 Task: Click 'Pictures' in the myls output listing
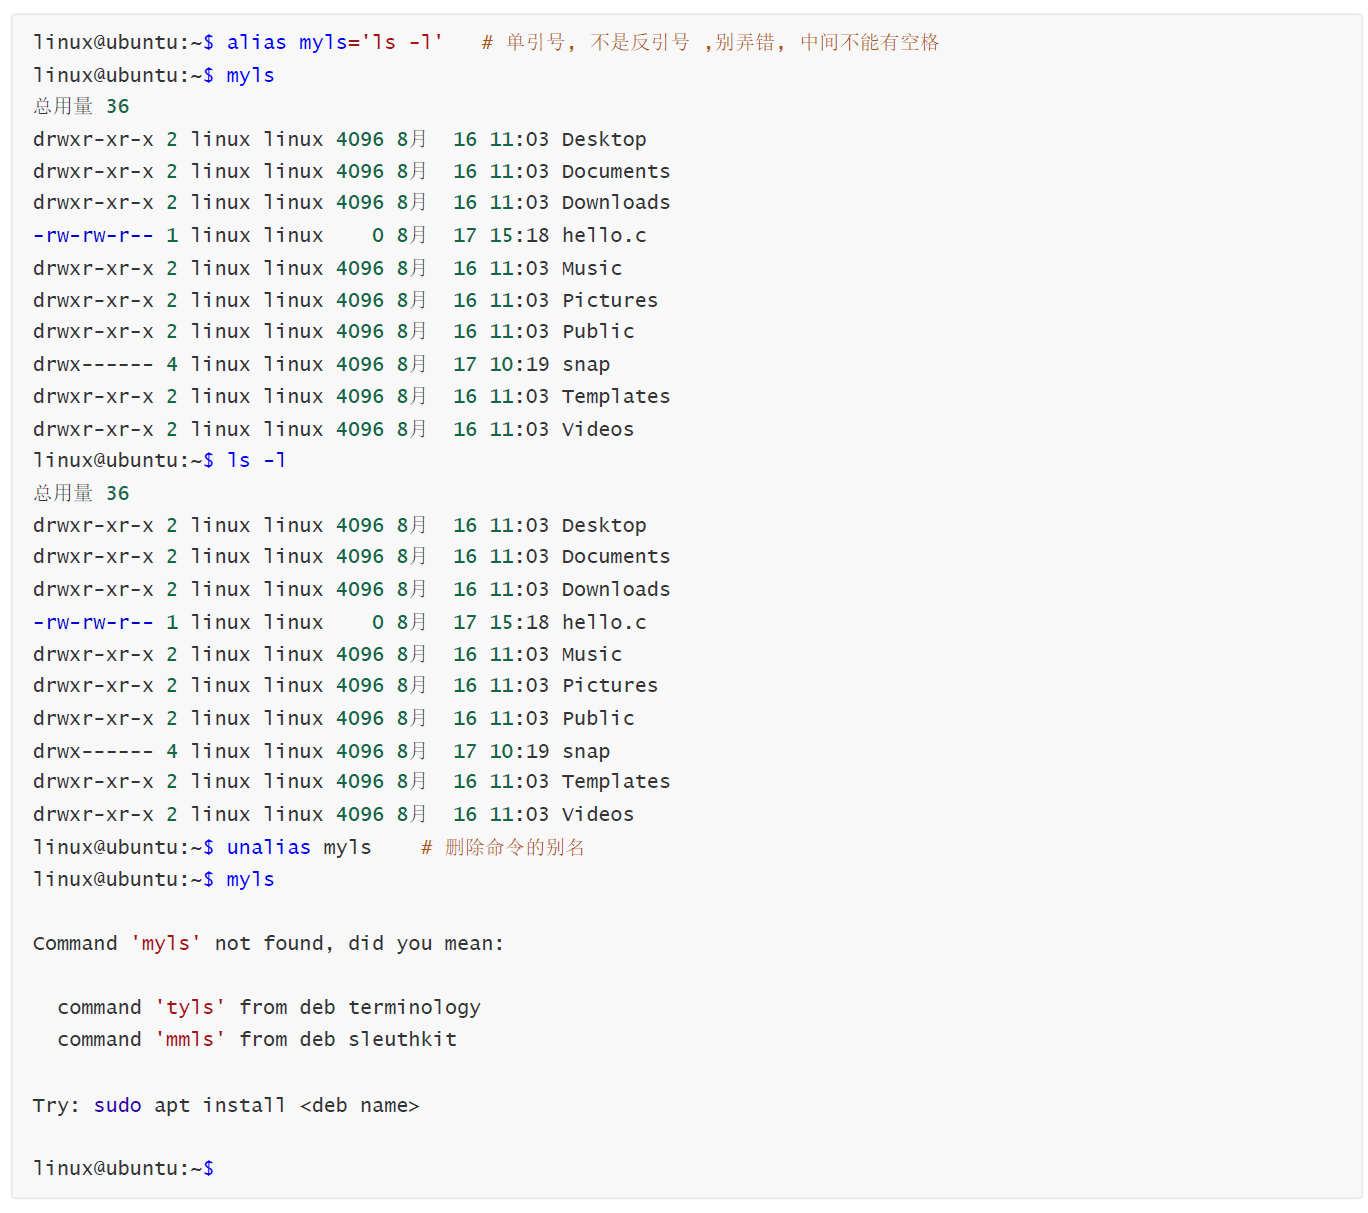610,300
